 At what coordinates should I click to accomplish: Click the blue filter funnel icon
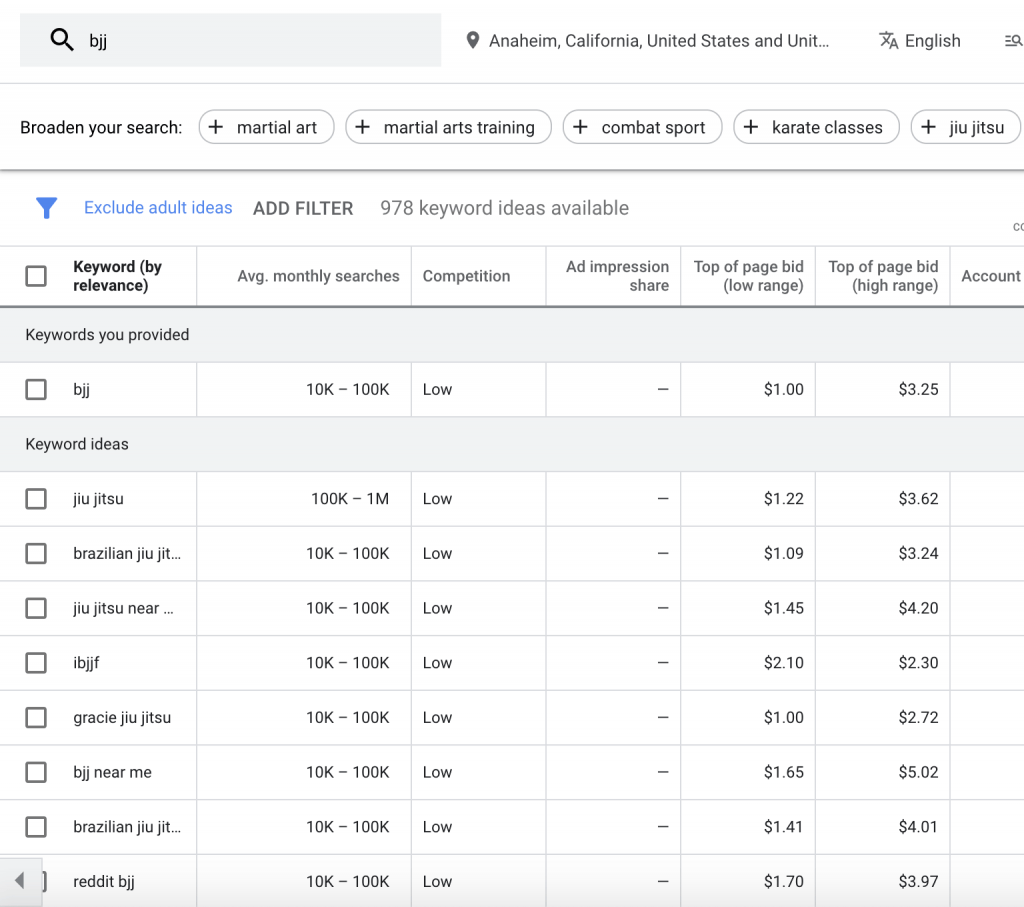pos(46,208)
